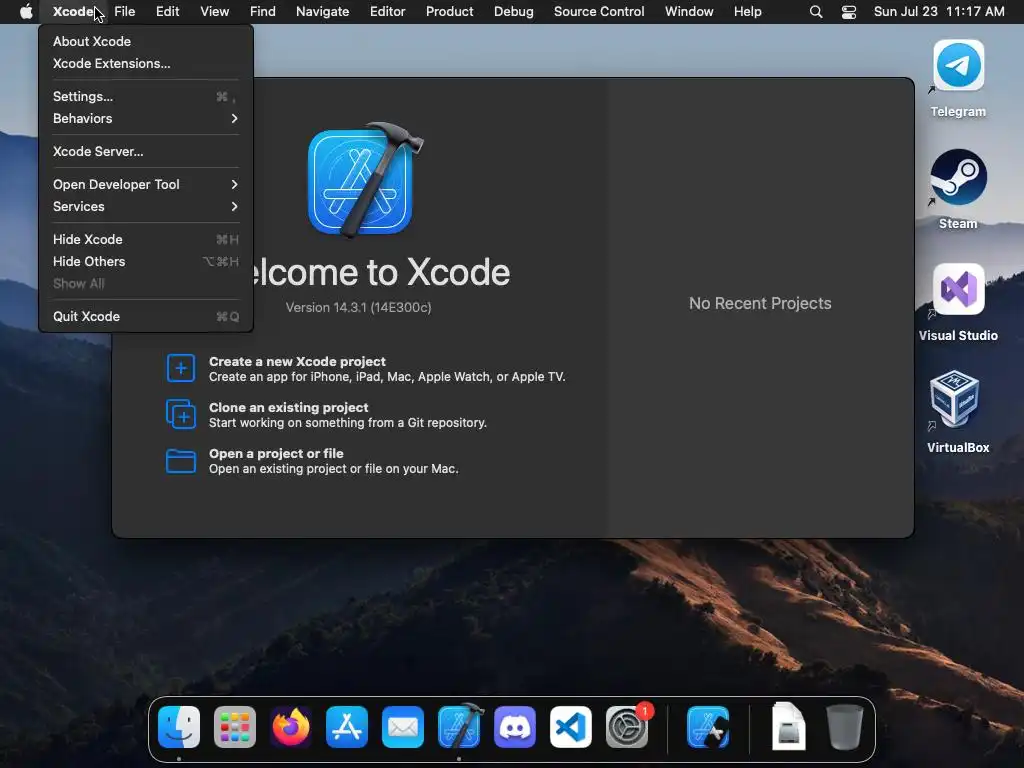Viewport: 1024px width, 768px height.
Task: Open the Find menu
Action: pos(263,11)
